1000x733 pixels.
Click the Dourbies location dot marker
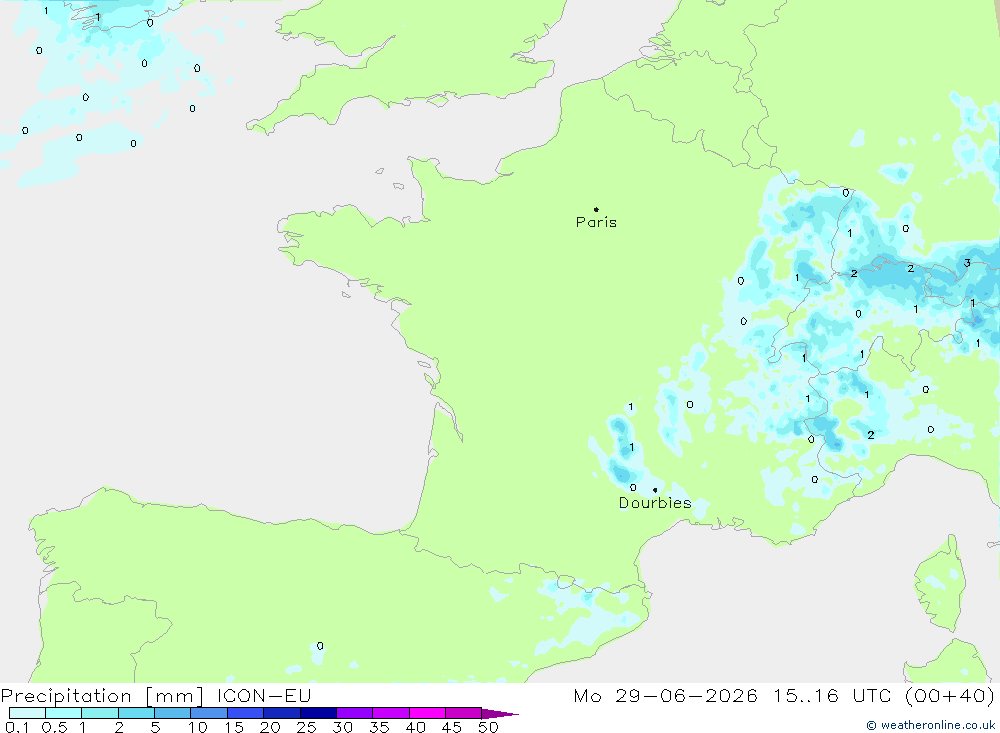click(655, 490)
